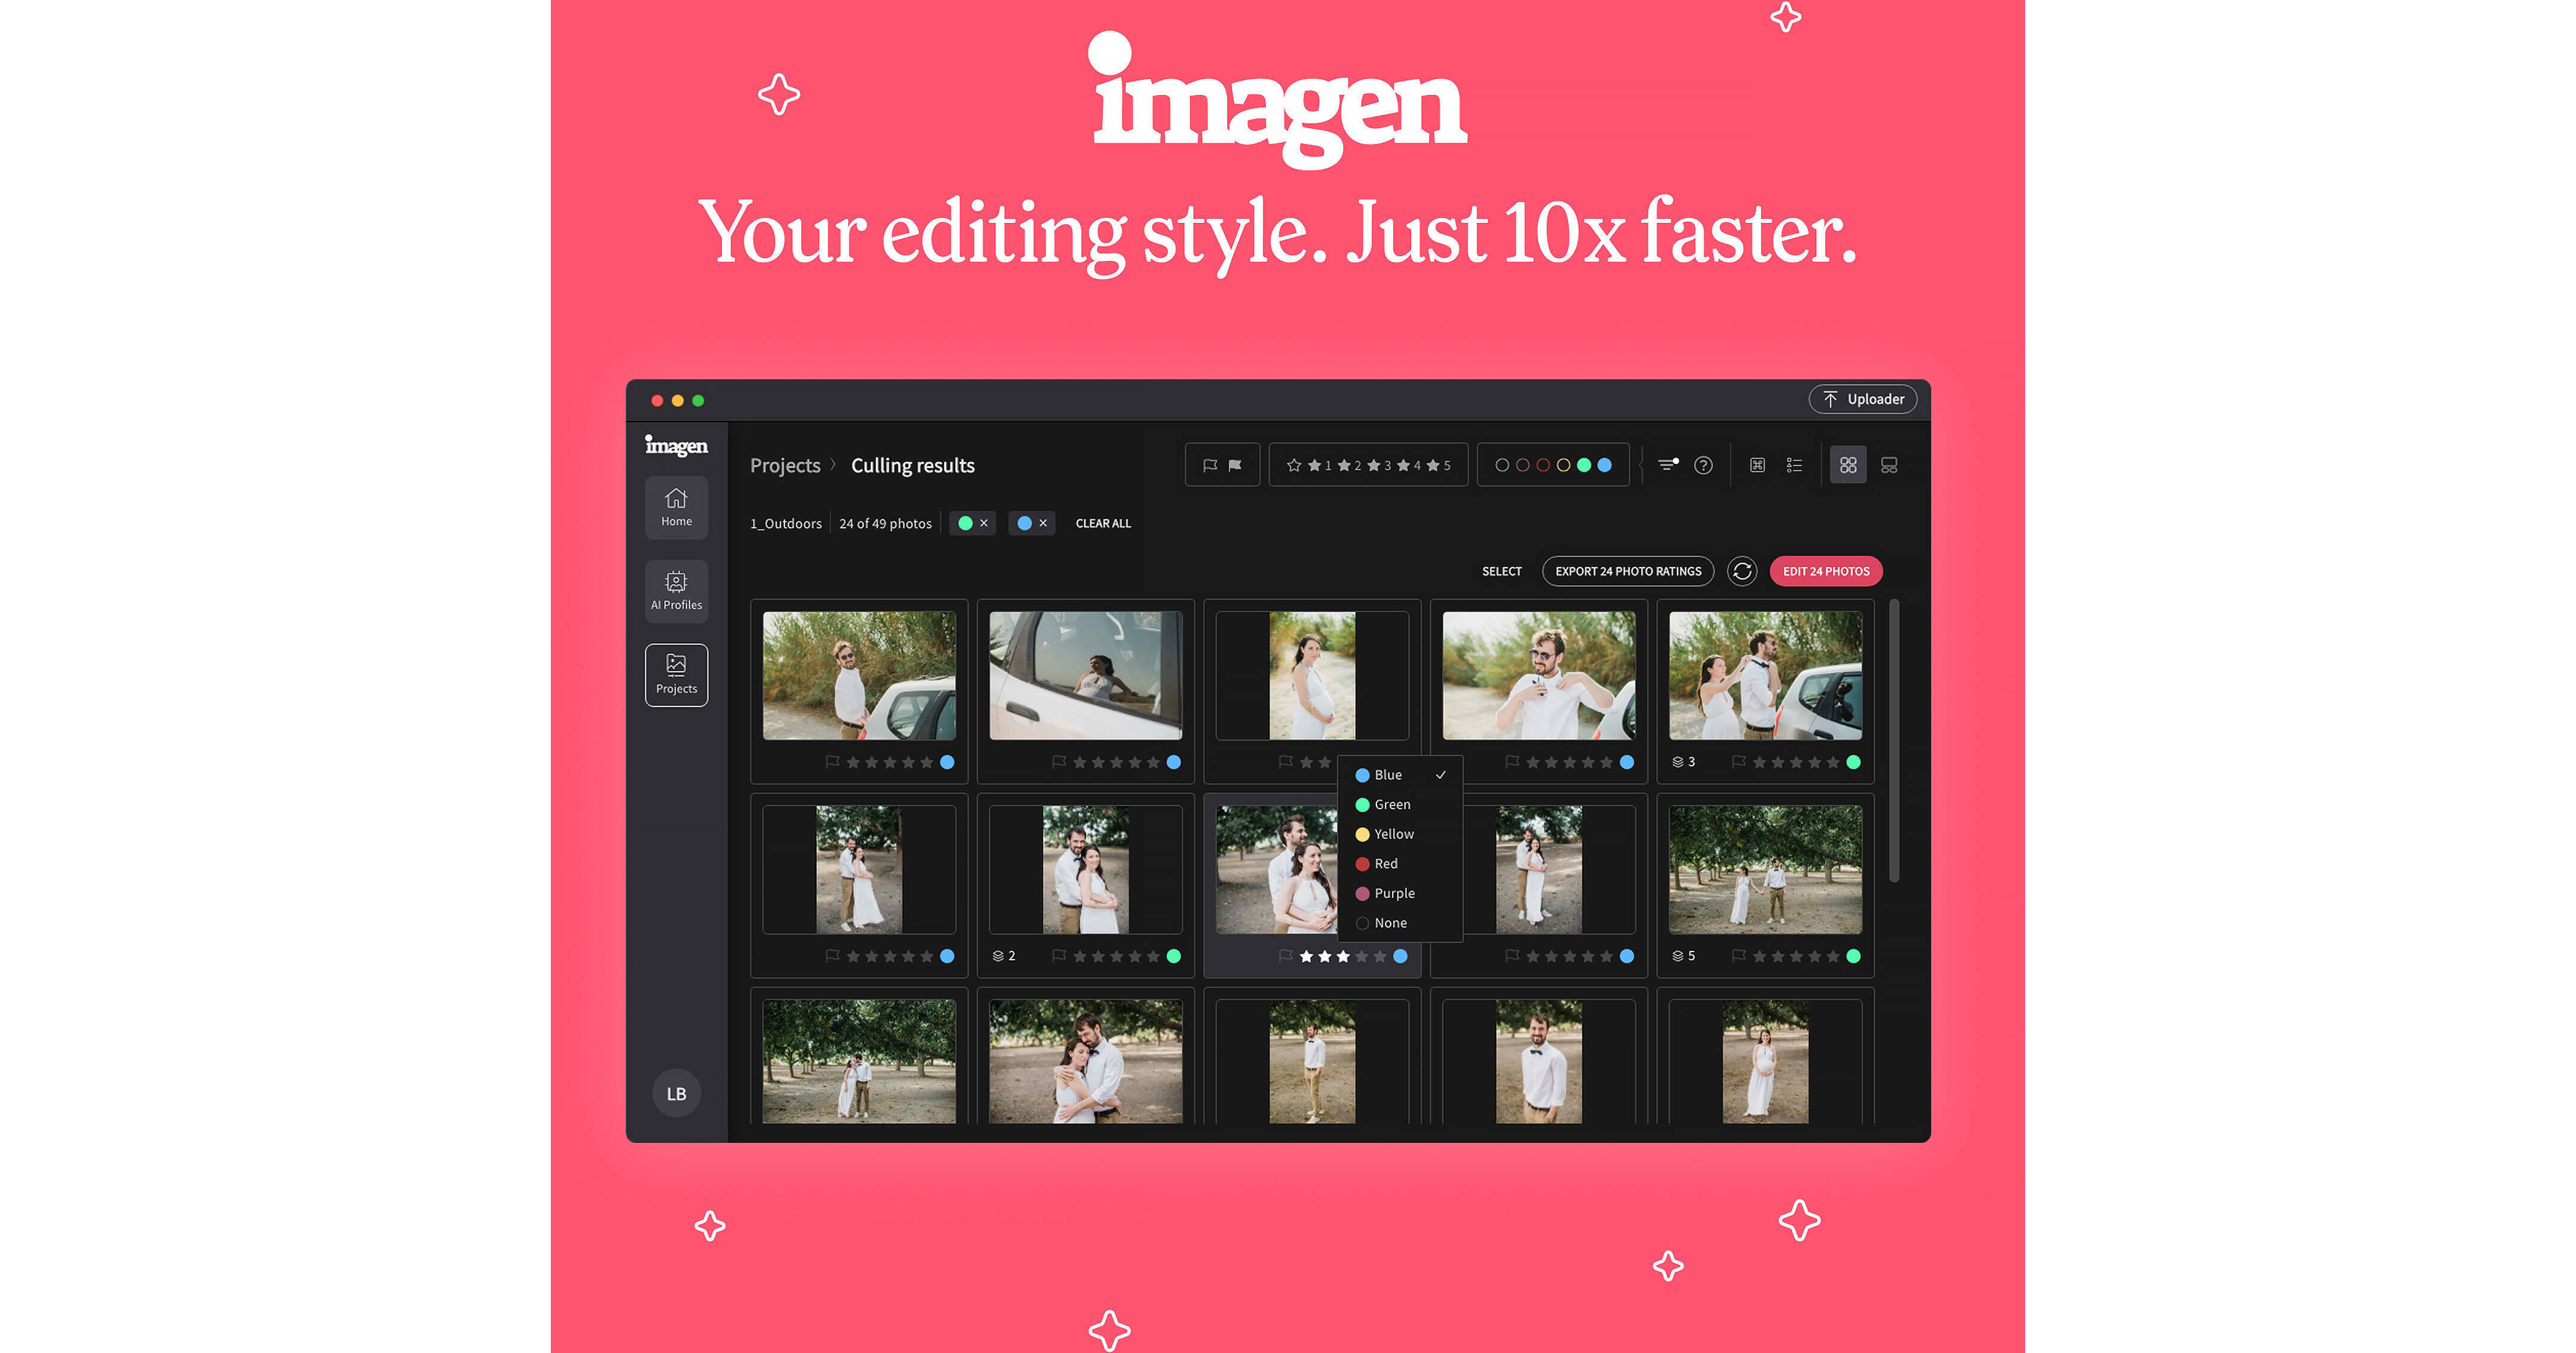The image size is (2576, 1353).
Task: Flag the photo with the 2-stack badge
Action: [1059, 956]
